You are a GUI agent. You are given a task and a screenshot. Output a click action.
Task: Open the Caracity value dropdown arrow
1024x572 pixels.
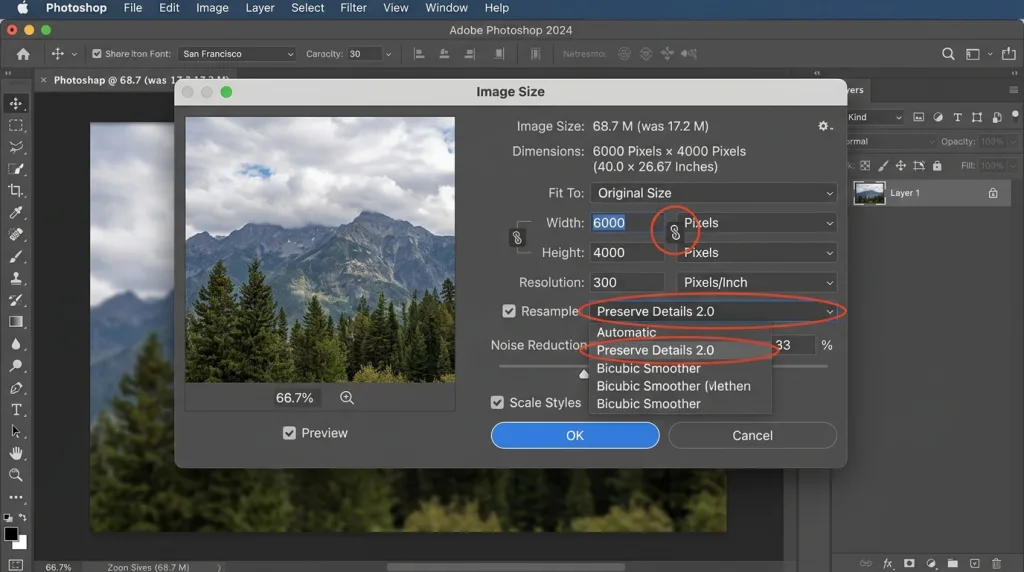(x=388, y=54)
